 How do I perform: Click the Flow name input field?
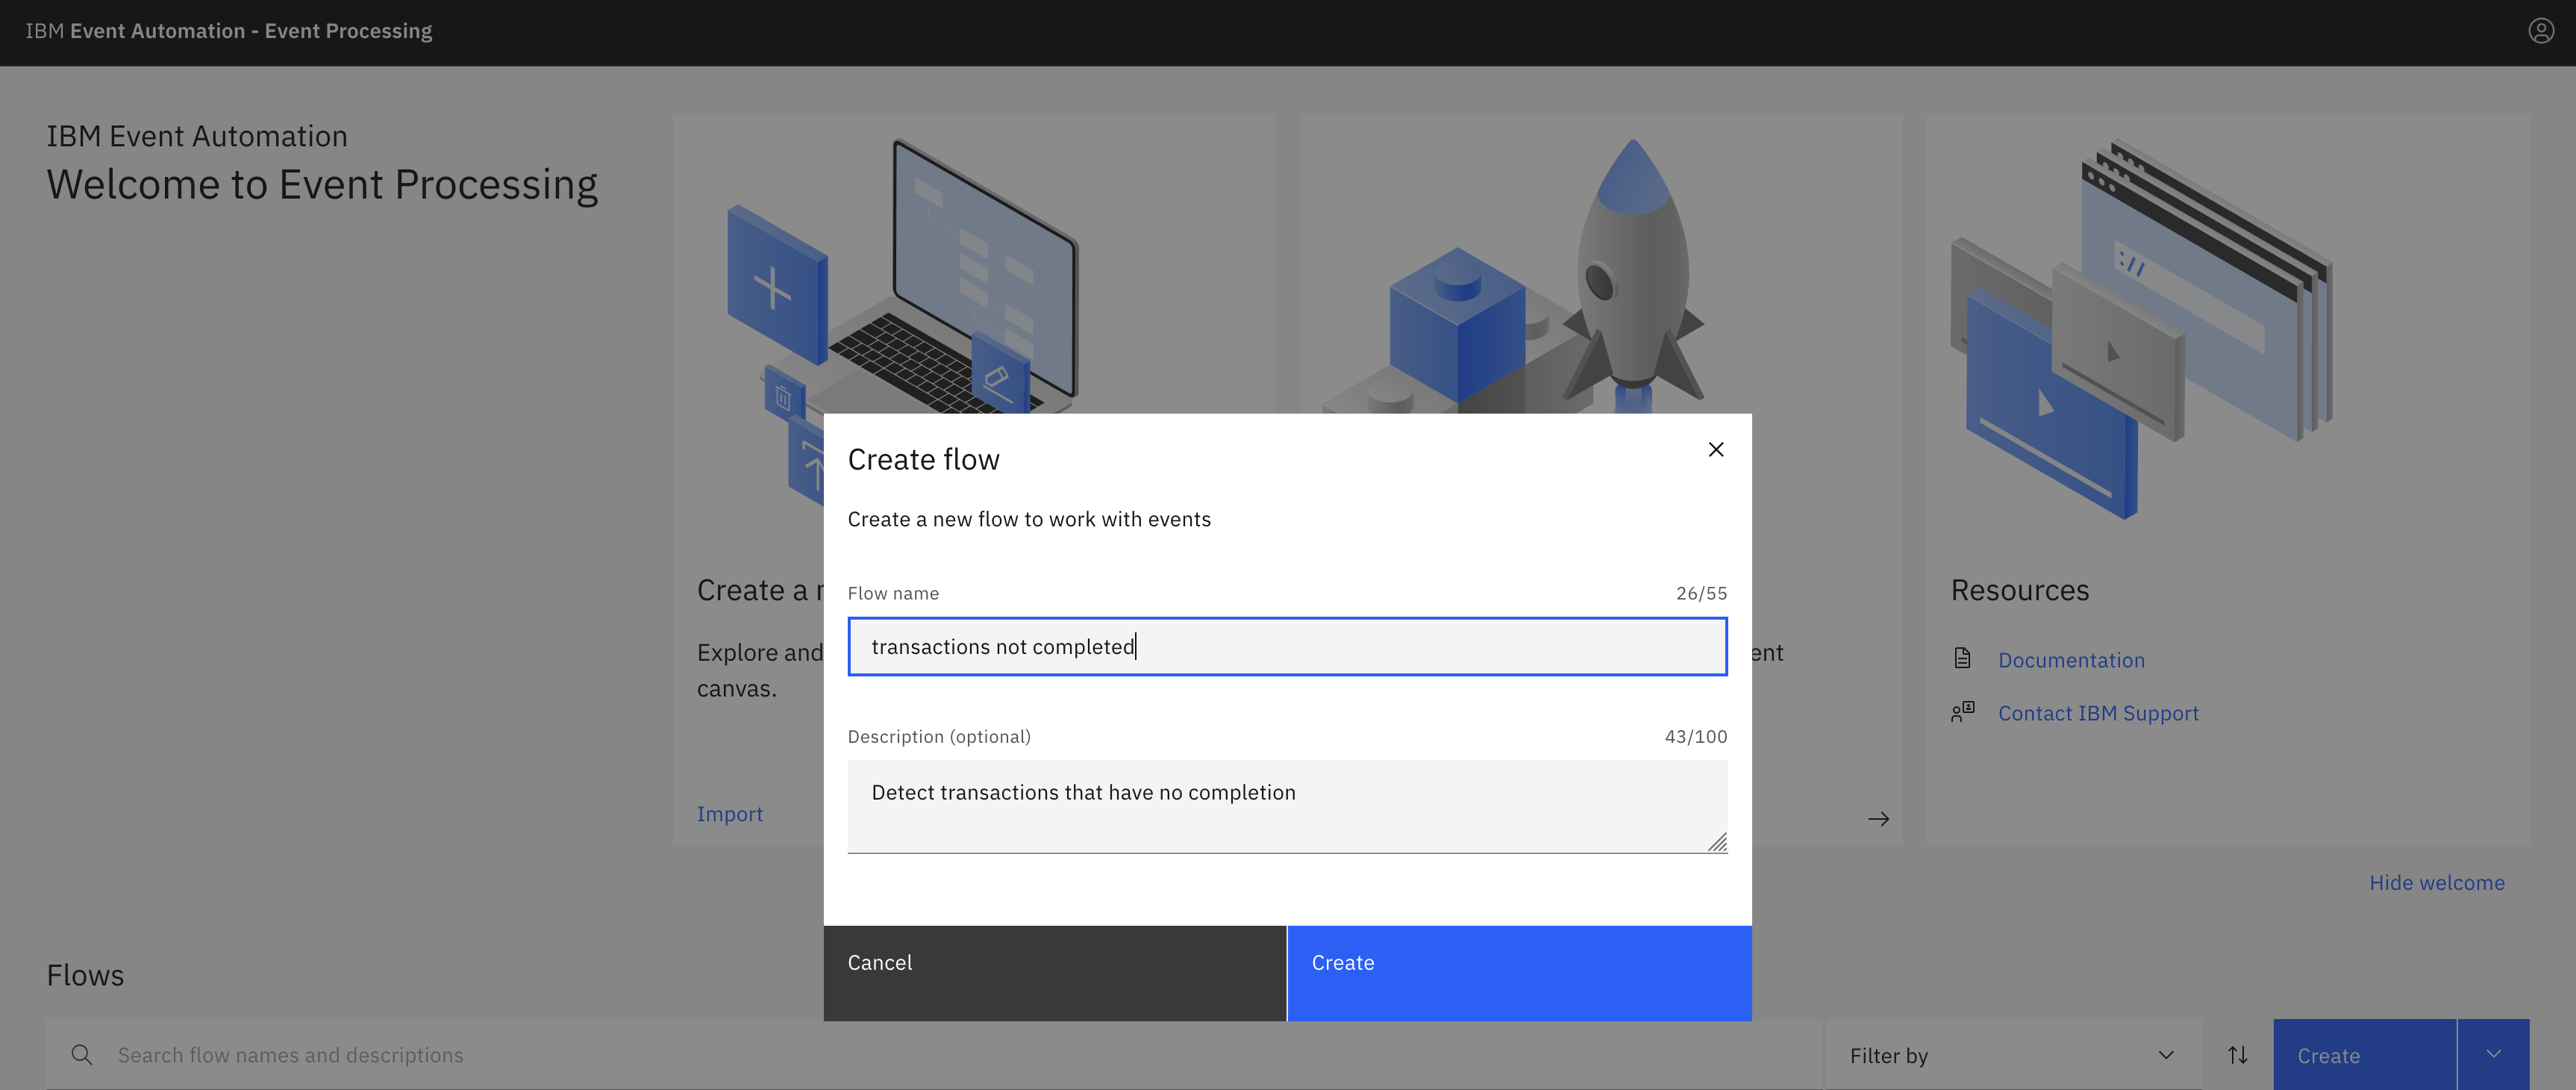(x=1287, y=646)
